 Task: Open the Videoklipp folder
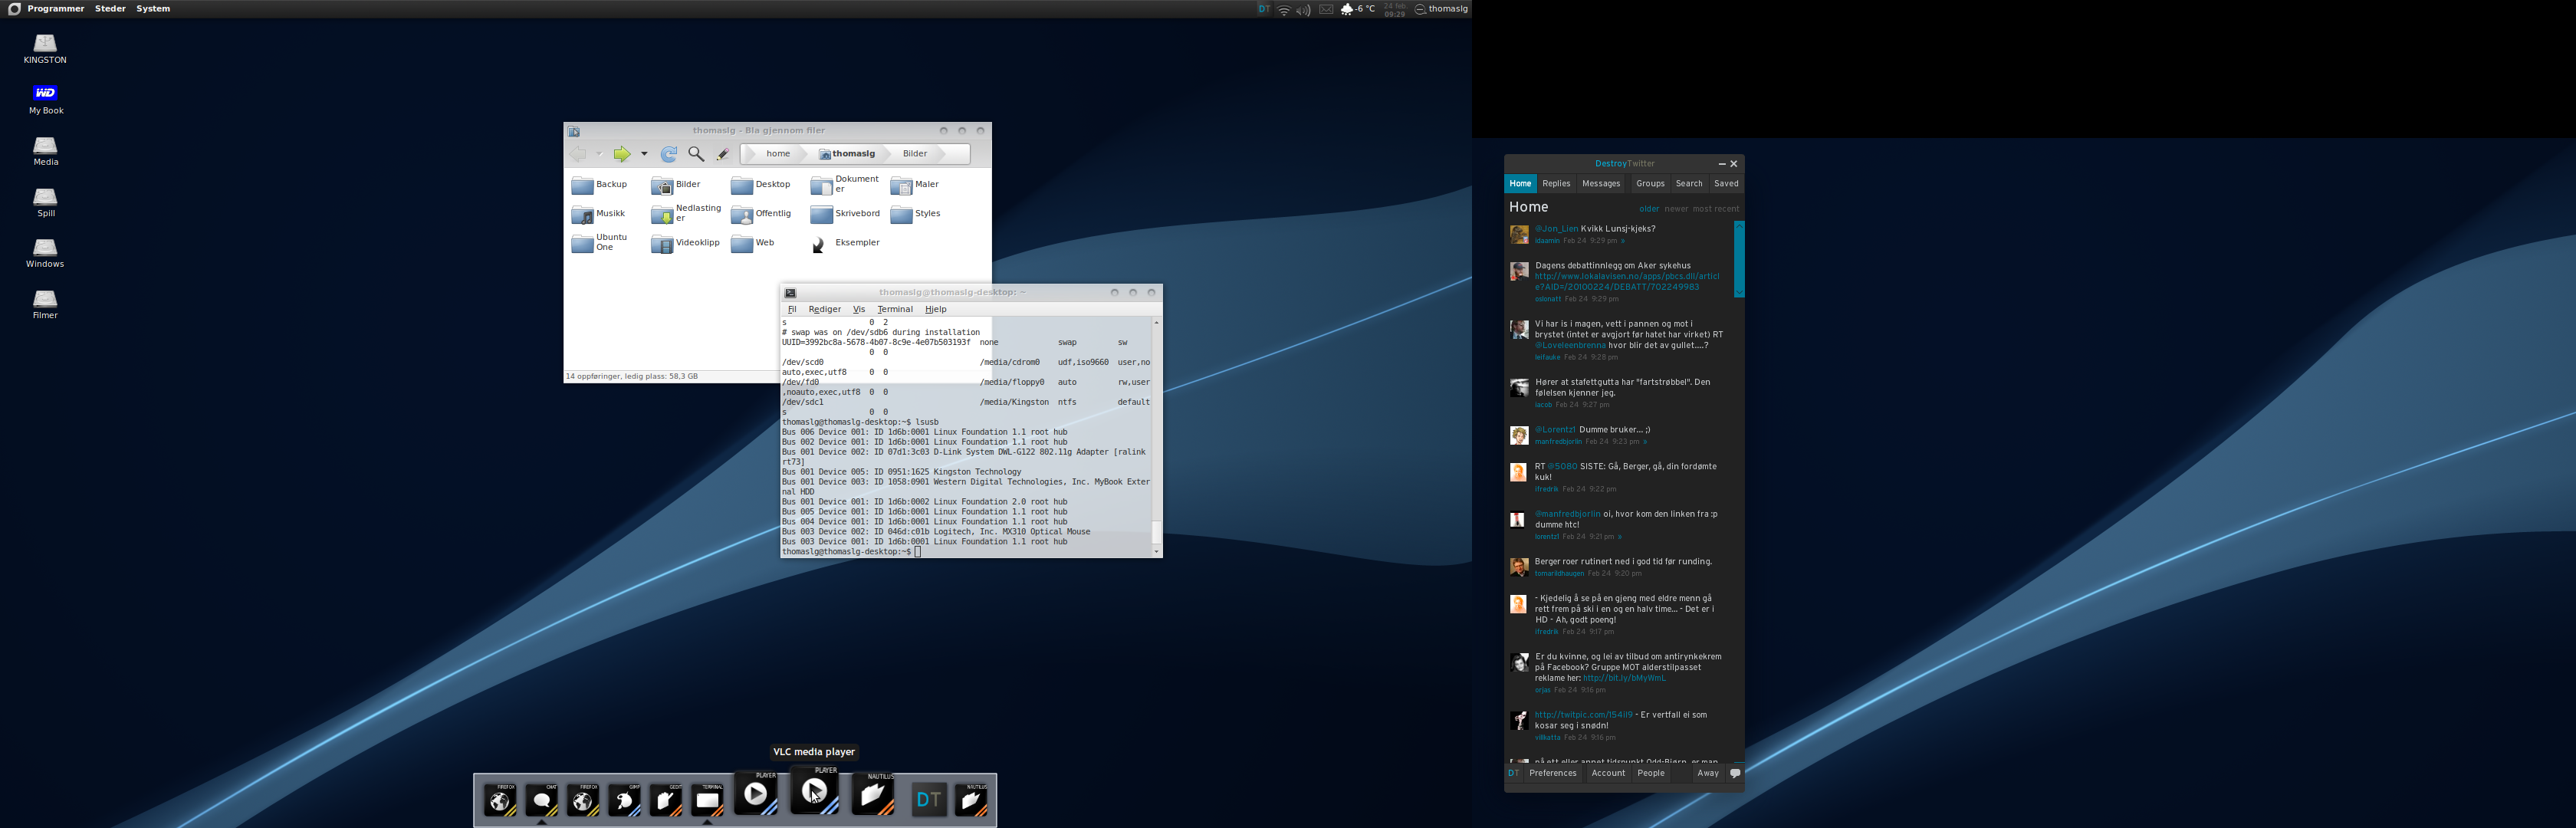pyautogui.click(x=685, y=243)
